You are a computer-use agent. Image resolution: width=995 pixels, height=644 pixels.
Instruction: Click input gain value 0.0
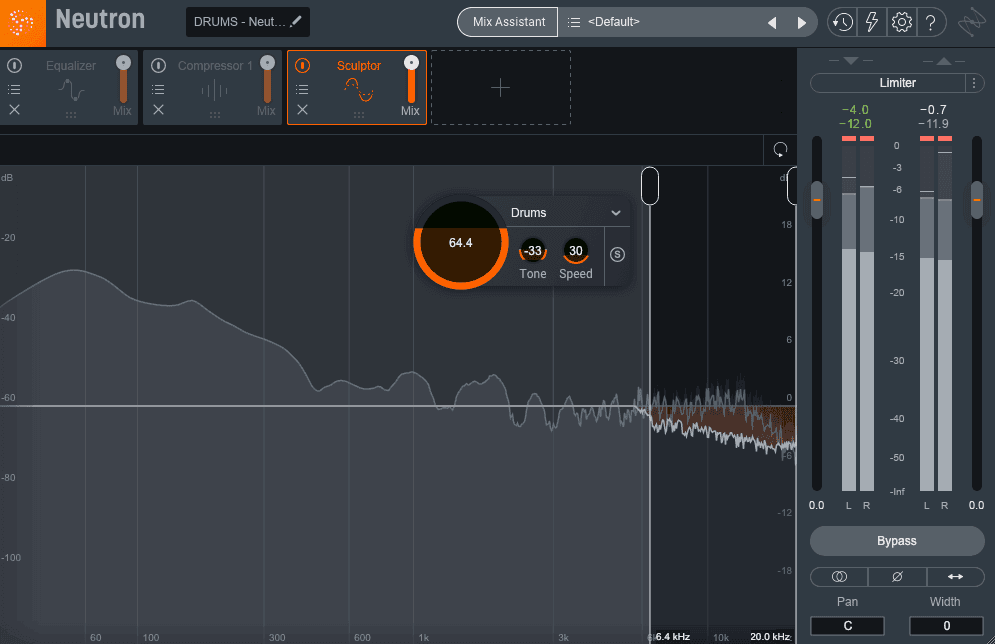(817, 506)
